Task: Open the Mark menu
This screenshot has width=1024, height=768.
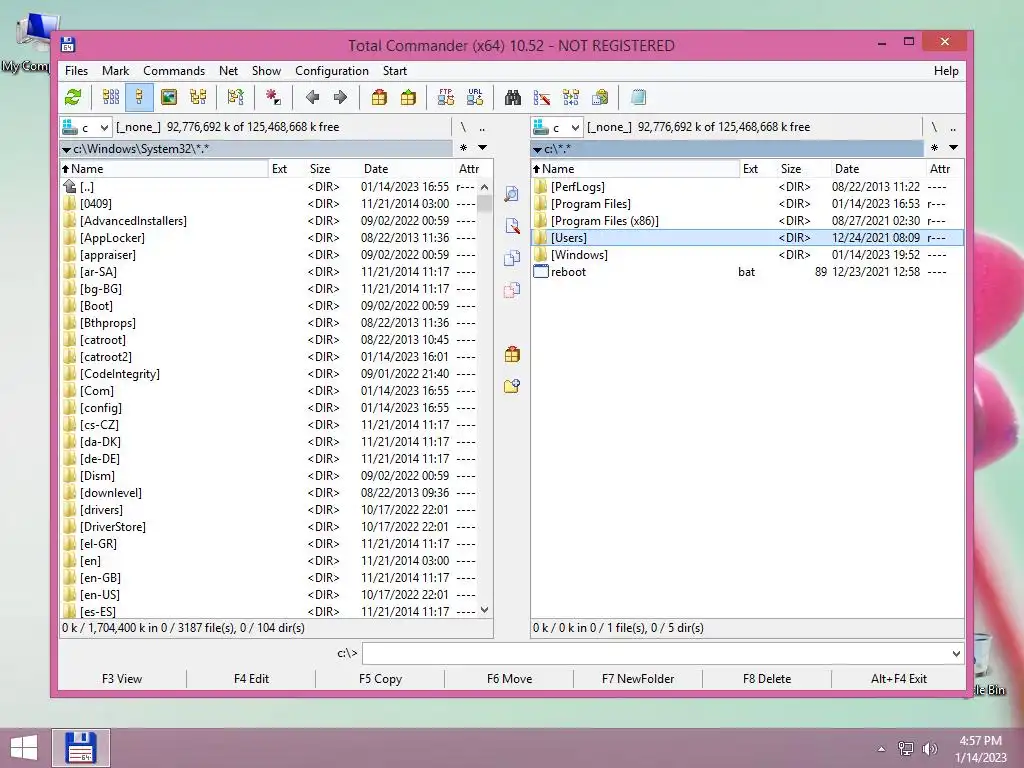Action: point(115,71)
